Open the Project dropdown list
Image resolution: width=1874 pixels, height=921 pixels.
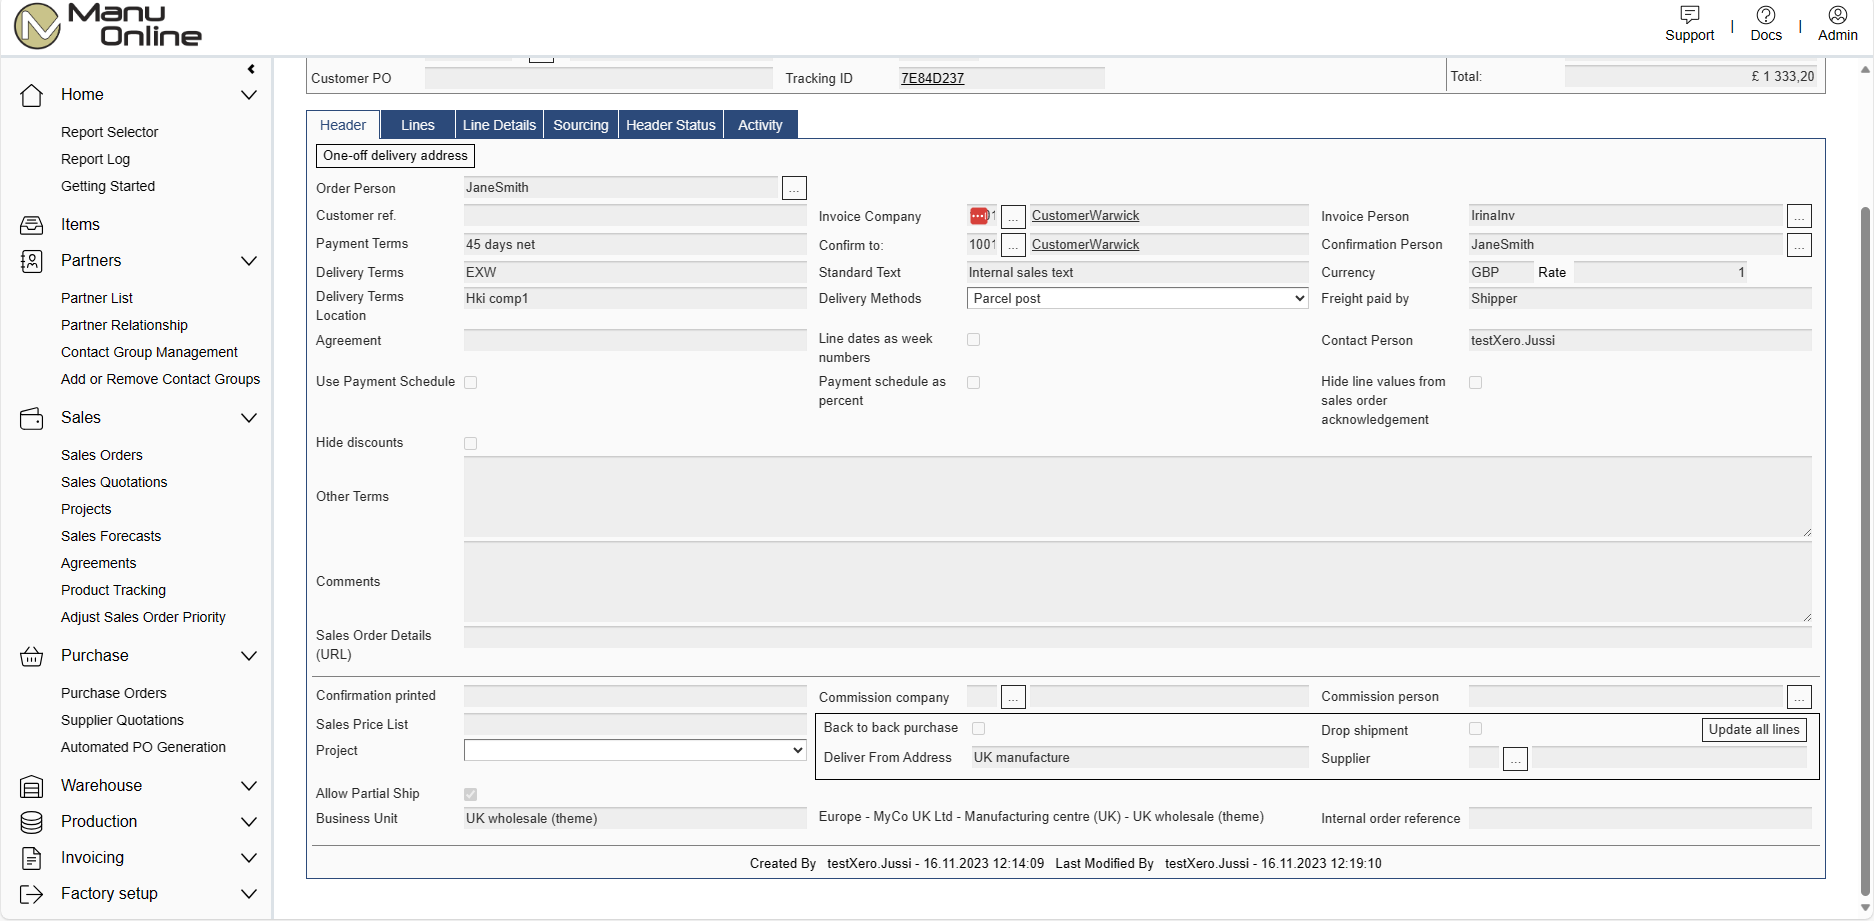tap(635, 750)
